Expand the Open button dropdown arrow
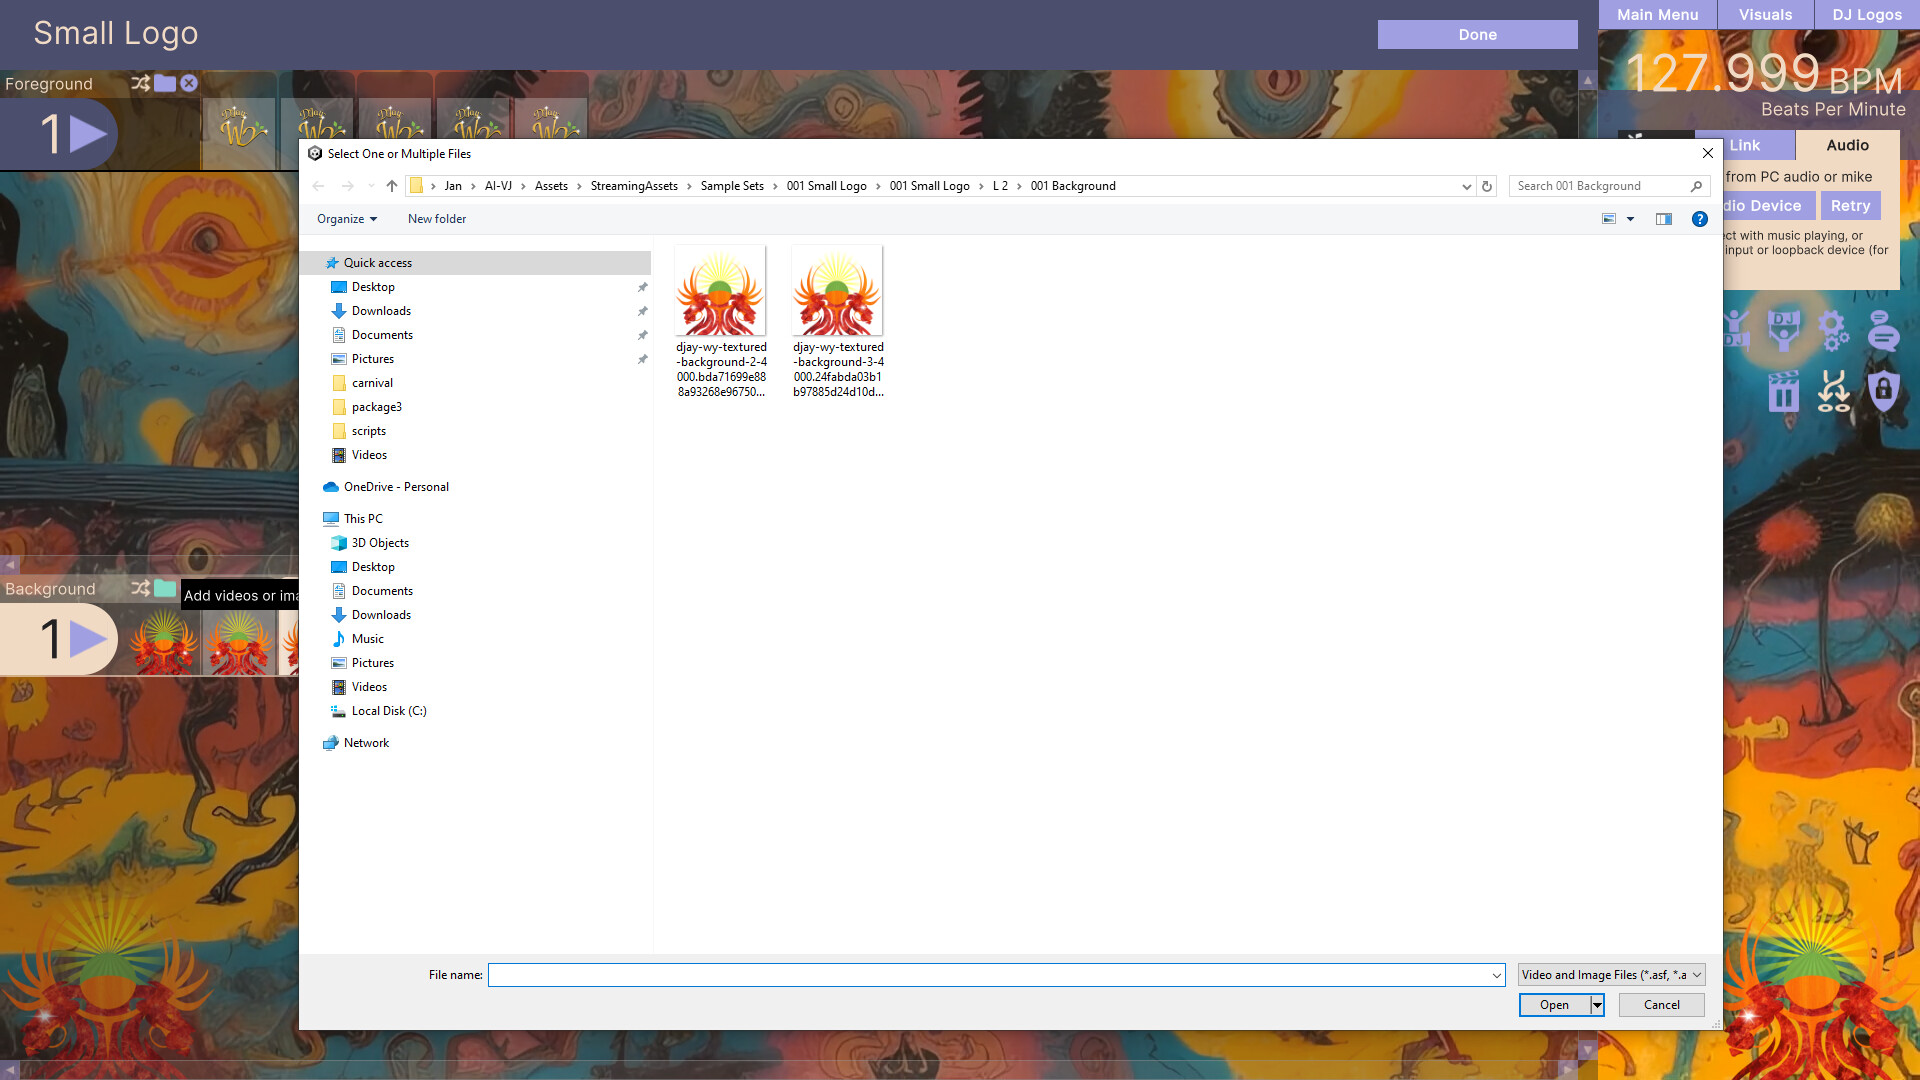 [x=1596, y=1005]
